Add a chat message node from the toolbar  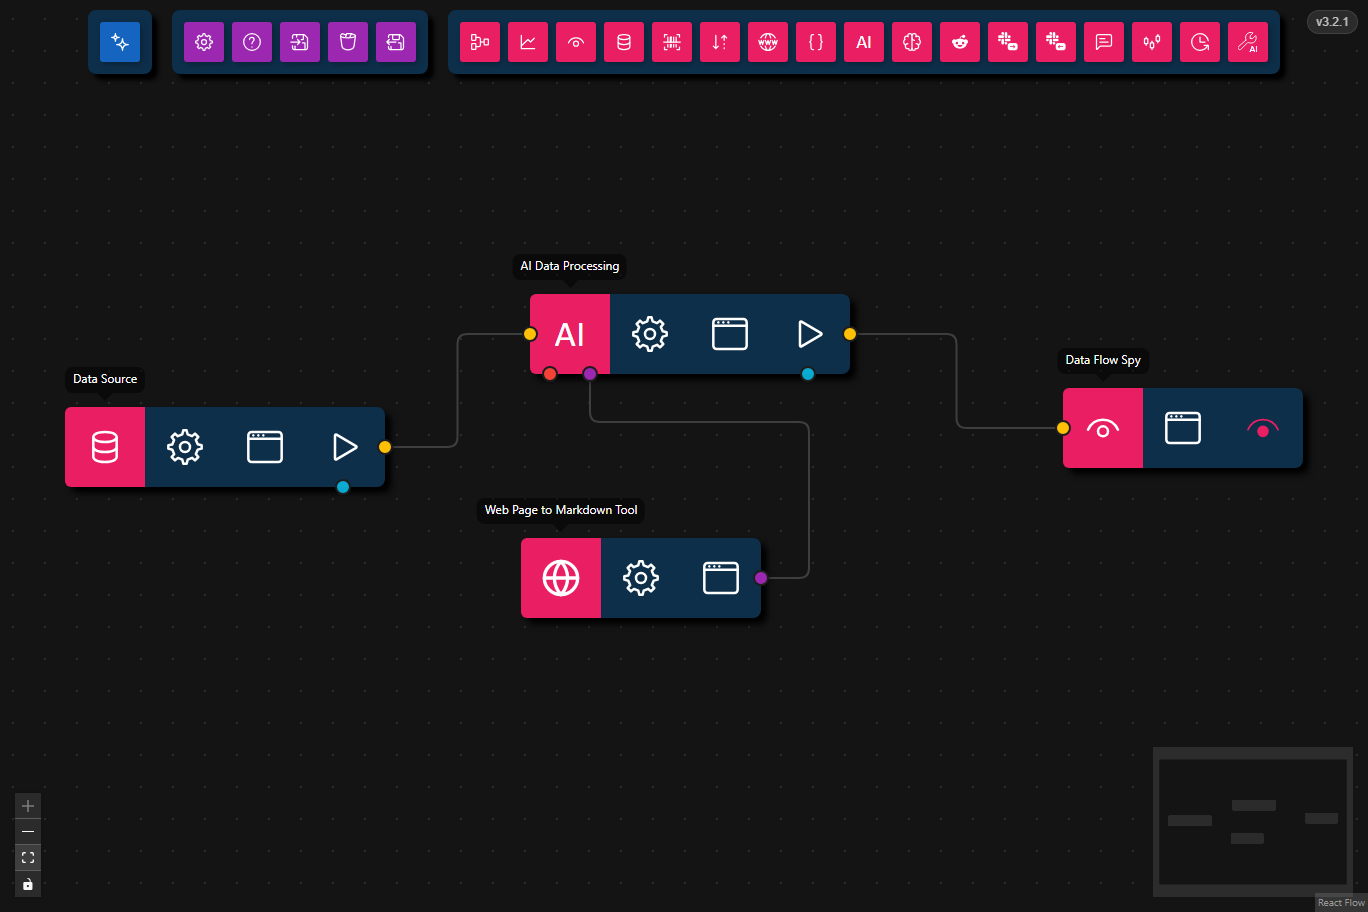(x=1104, y=42)
